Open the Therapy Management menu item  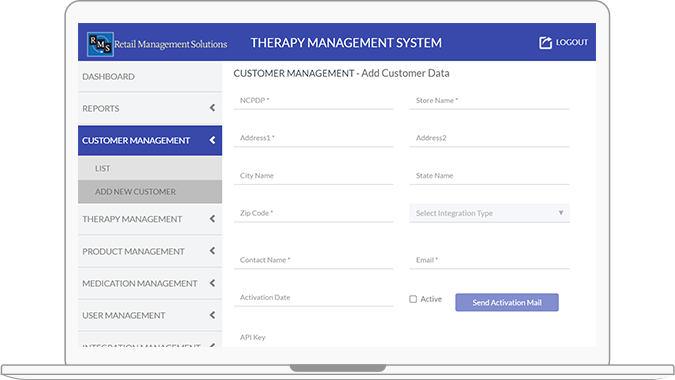point(150,219)
